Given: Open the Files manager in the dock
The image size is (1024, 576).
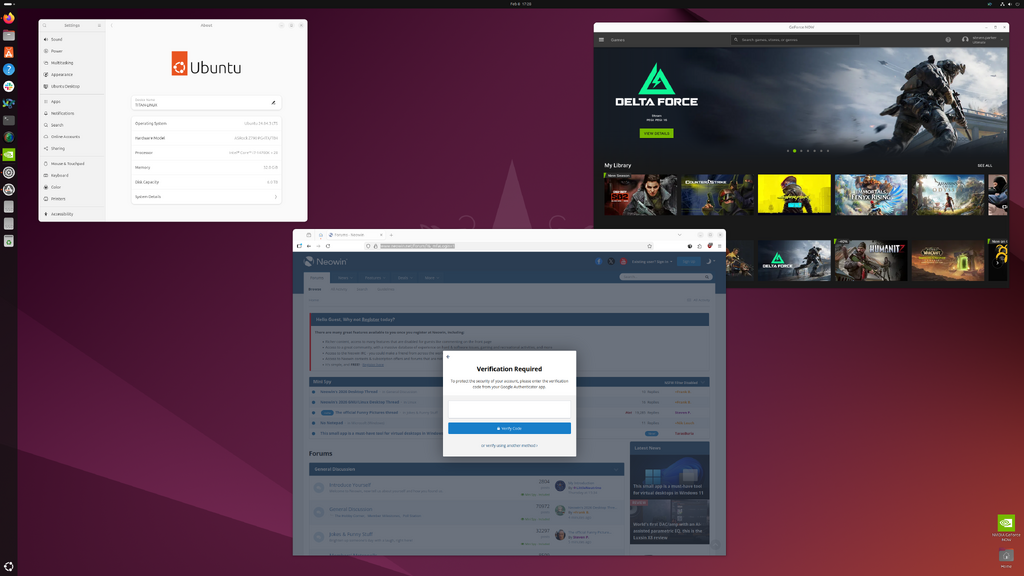Looking at the screenshot, I should tap(8, 35).
